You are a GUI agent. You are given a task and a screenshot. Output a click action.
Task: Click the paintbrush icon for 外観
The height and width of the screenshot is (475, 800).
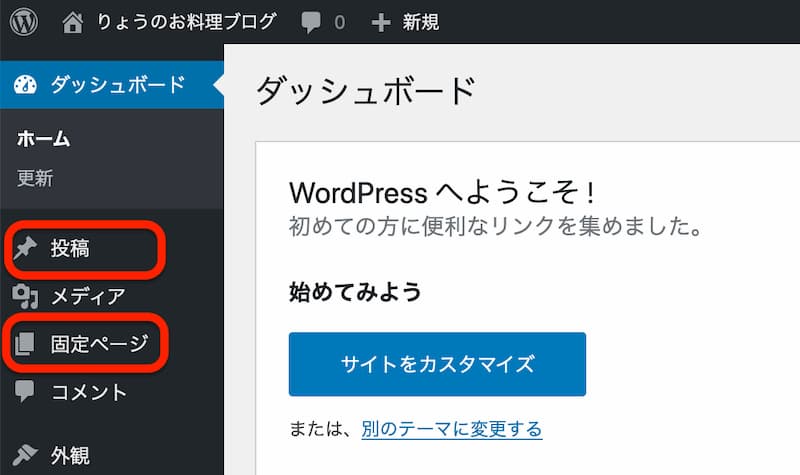click(x=25, y=455)
